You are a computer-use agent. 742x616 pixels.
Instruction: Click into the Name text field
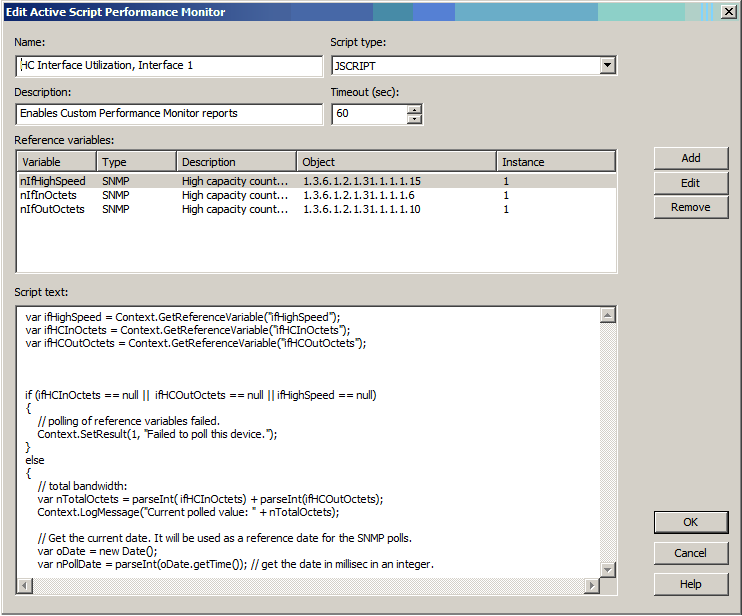pyautogui.click(x=170, y=66)
